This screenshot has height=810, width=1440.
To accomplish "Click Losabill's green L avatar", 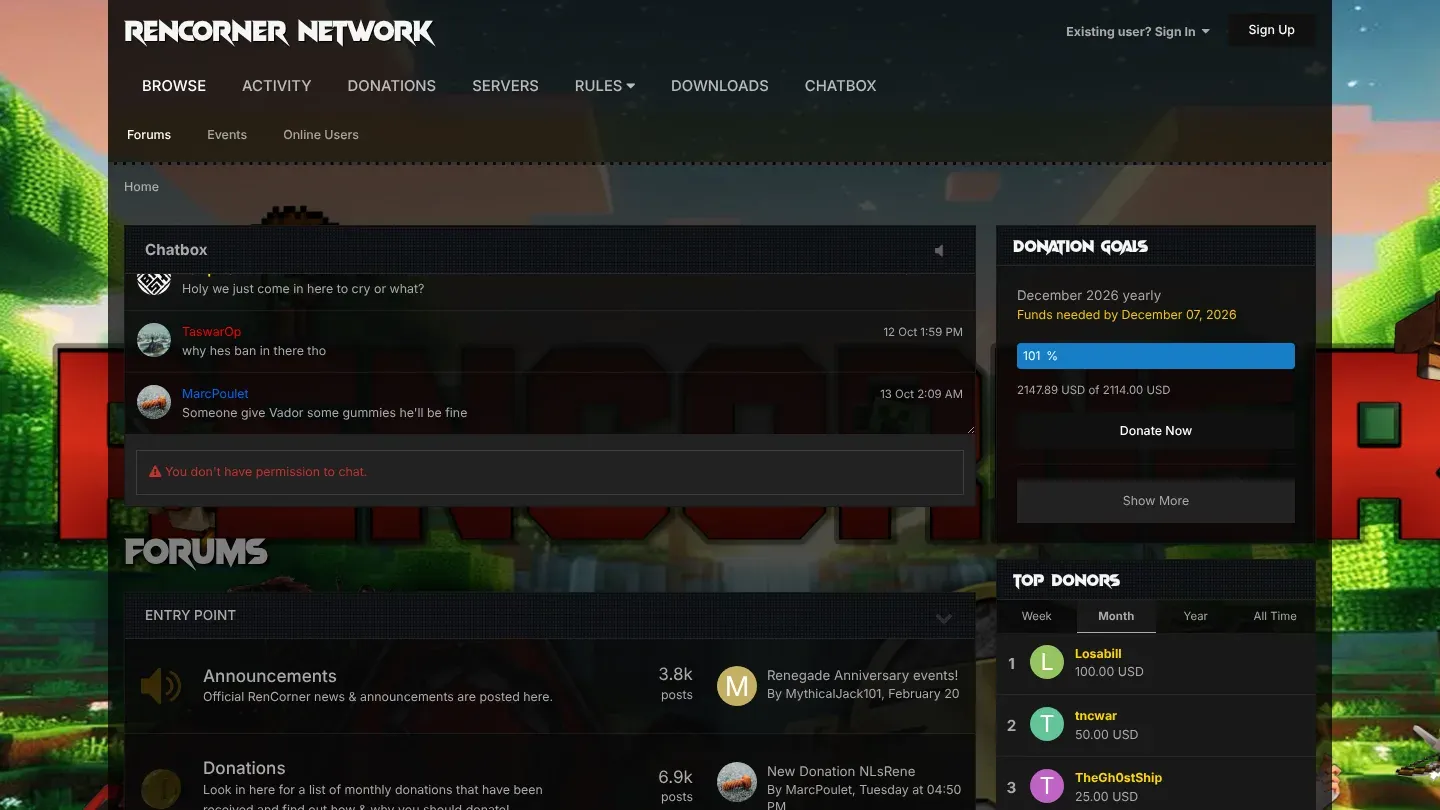I will click(1047, 662).
